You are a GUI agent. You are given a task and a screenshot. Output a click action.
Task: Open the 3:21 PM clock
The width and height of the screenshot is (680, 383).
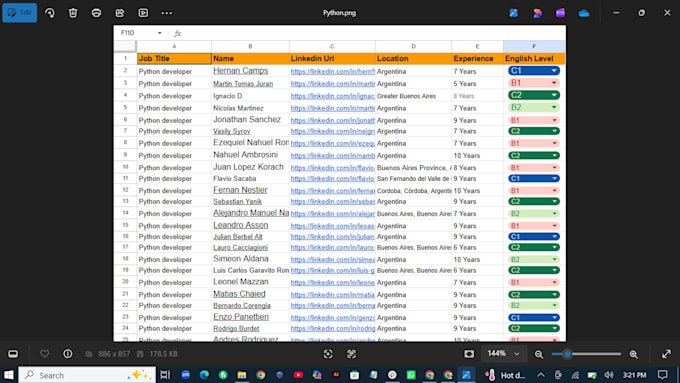pyautogui.click(x=634, y=375)
